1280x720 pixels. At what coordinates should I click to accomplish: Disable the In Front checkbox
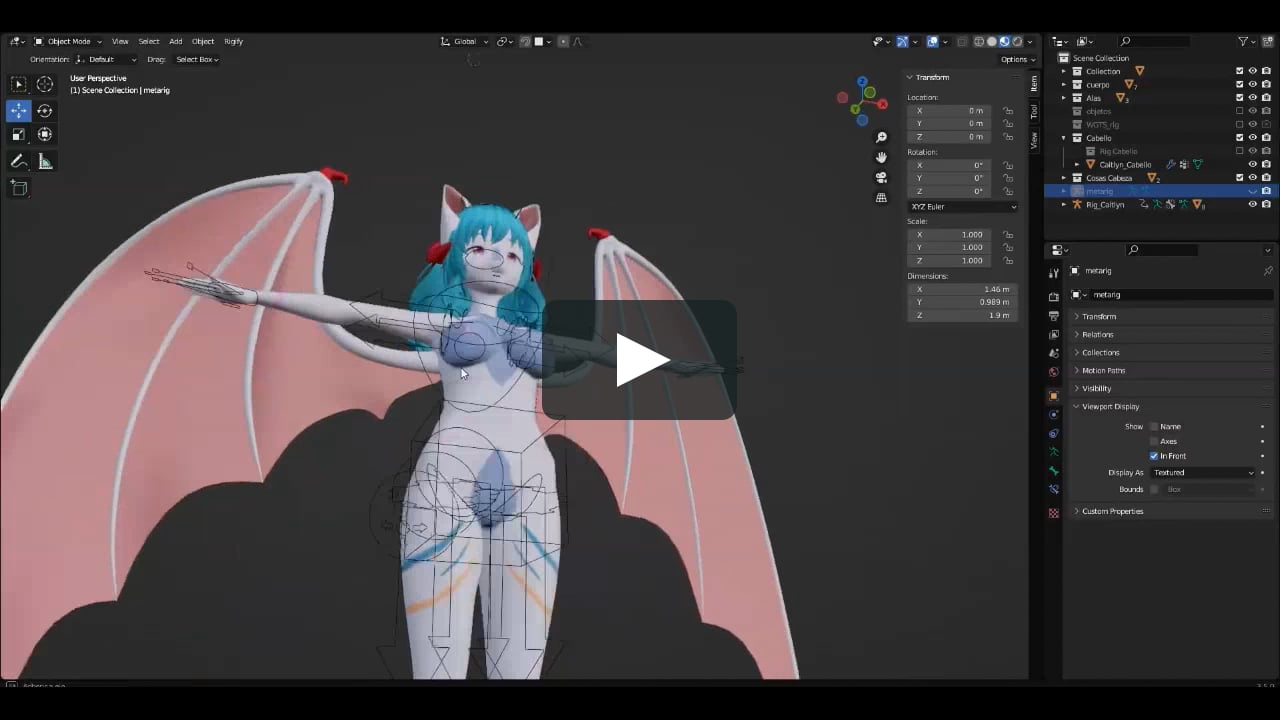click(x=1154, y=456)
